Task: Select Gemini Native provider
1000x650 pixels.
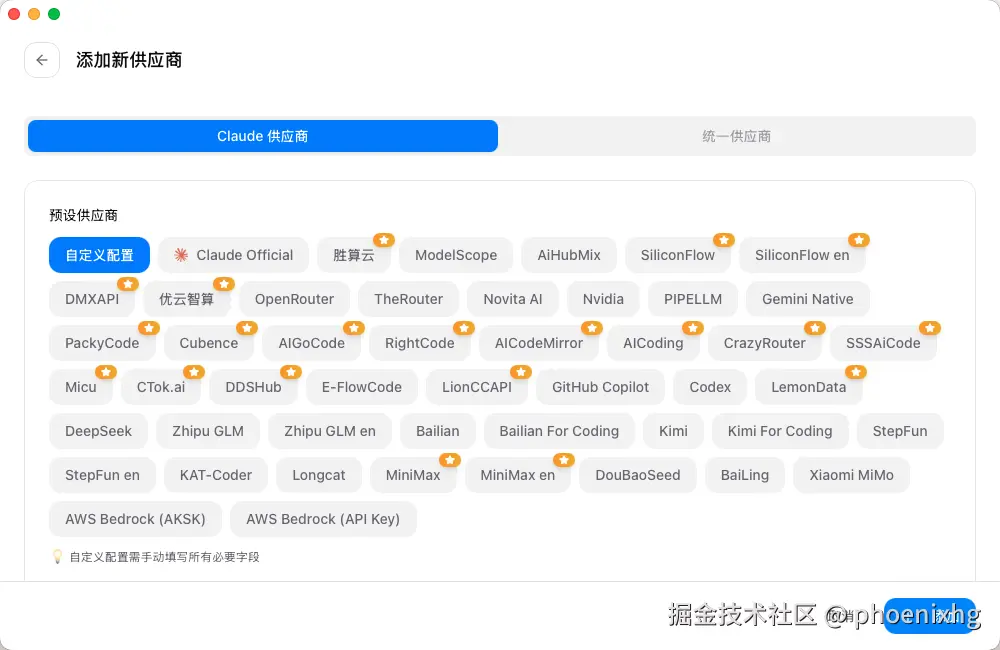Action: pyautogui.click(x=807, y=299)
